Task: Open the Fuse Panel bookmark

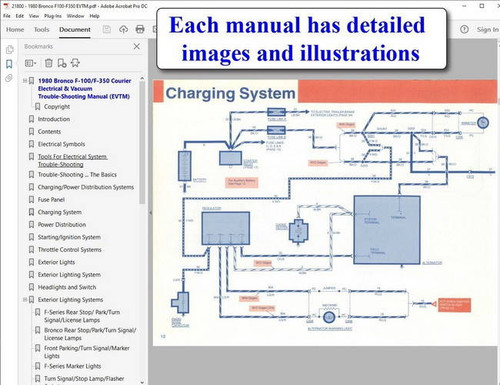Action: (51, 200)
